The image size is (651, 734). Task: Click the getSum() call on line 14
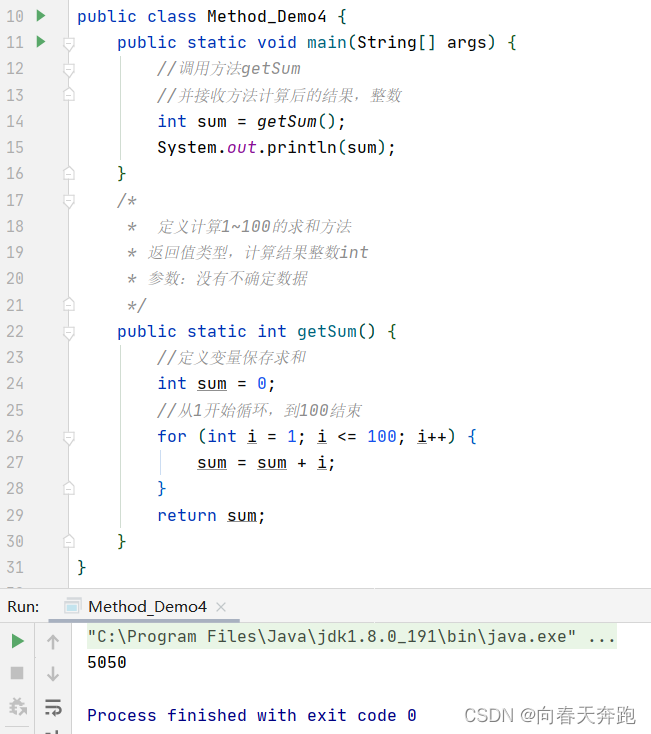(x=296, y=122)
